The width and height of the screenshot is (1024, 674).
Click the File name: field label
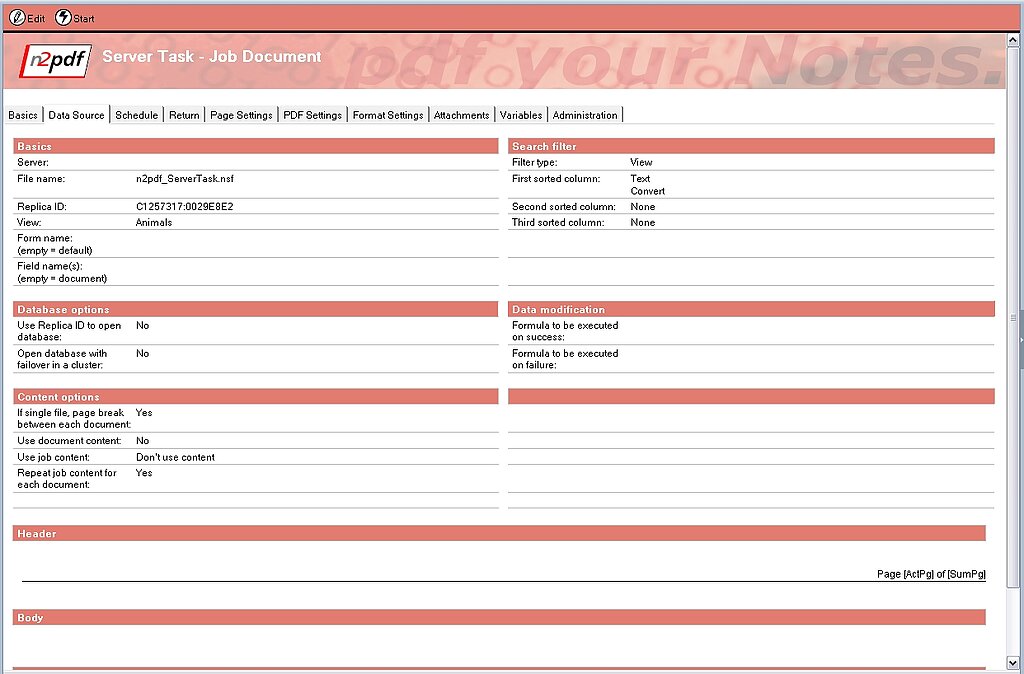click(x=41, y=178)
